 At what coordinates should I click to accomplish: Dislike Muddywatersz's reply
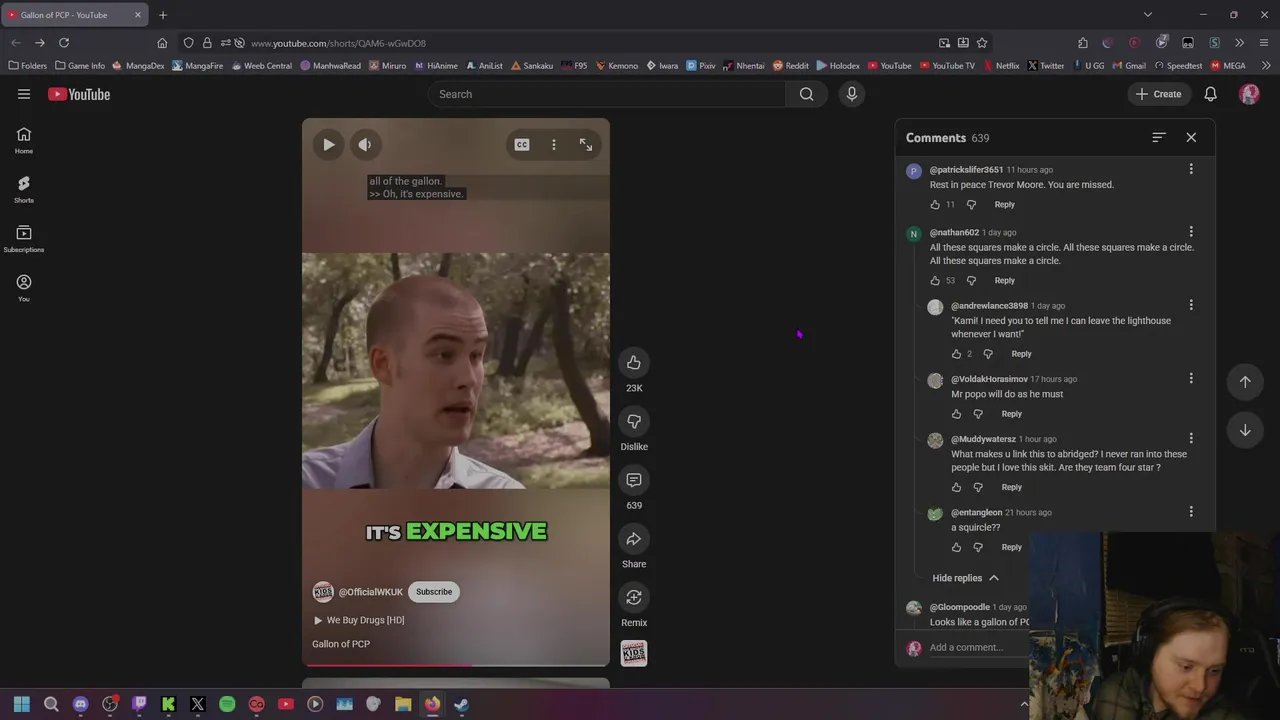point(978,487)
